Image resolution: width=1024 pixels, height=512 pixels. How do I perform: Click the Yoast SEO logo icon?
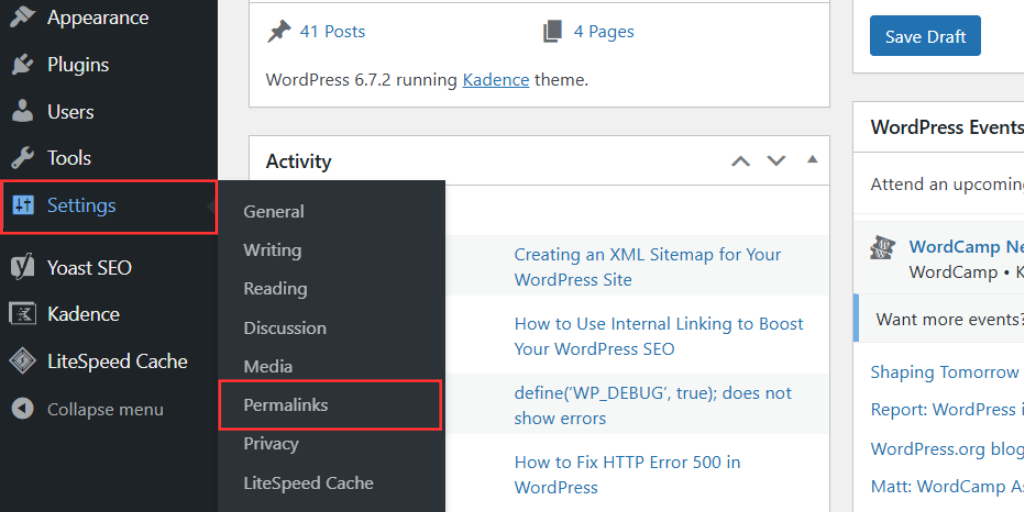click(22, 267)
